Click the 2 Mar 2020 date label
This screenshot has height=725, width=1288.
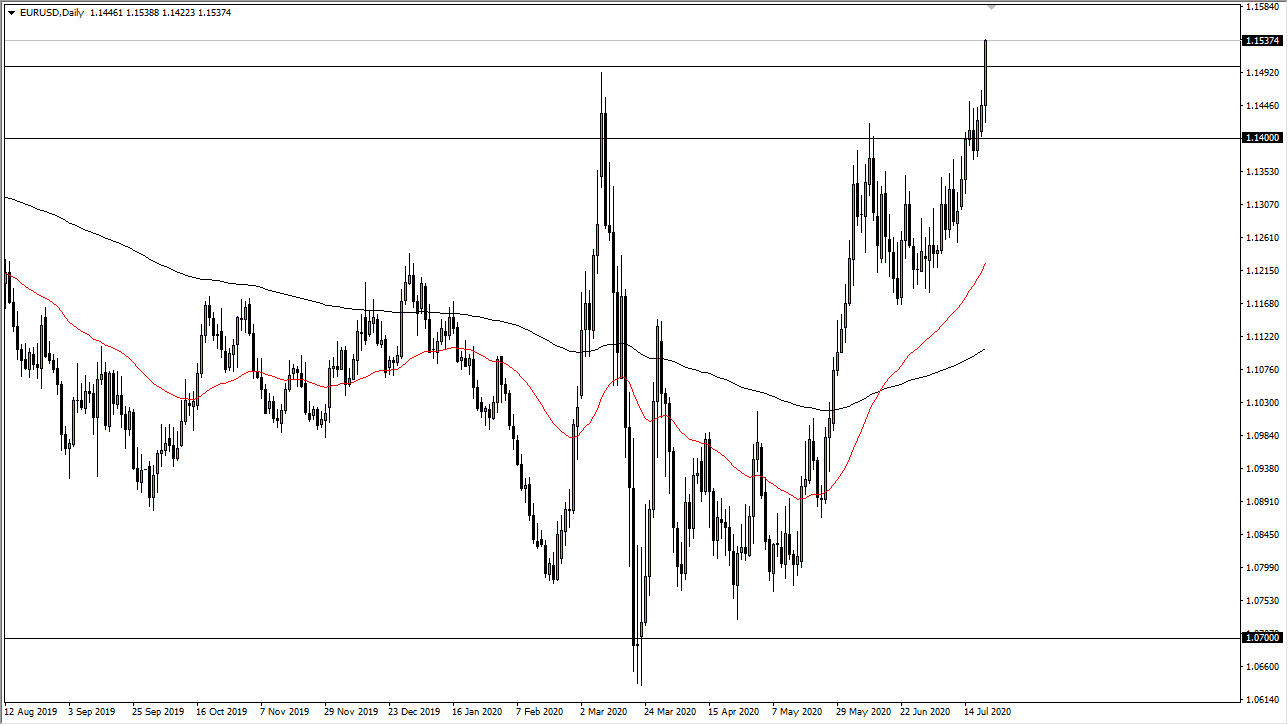pos(603,712)
